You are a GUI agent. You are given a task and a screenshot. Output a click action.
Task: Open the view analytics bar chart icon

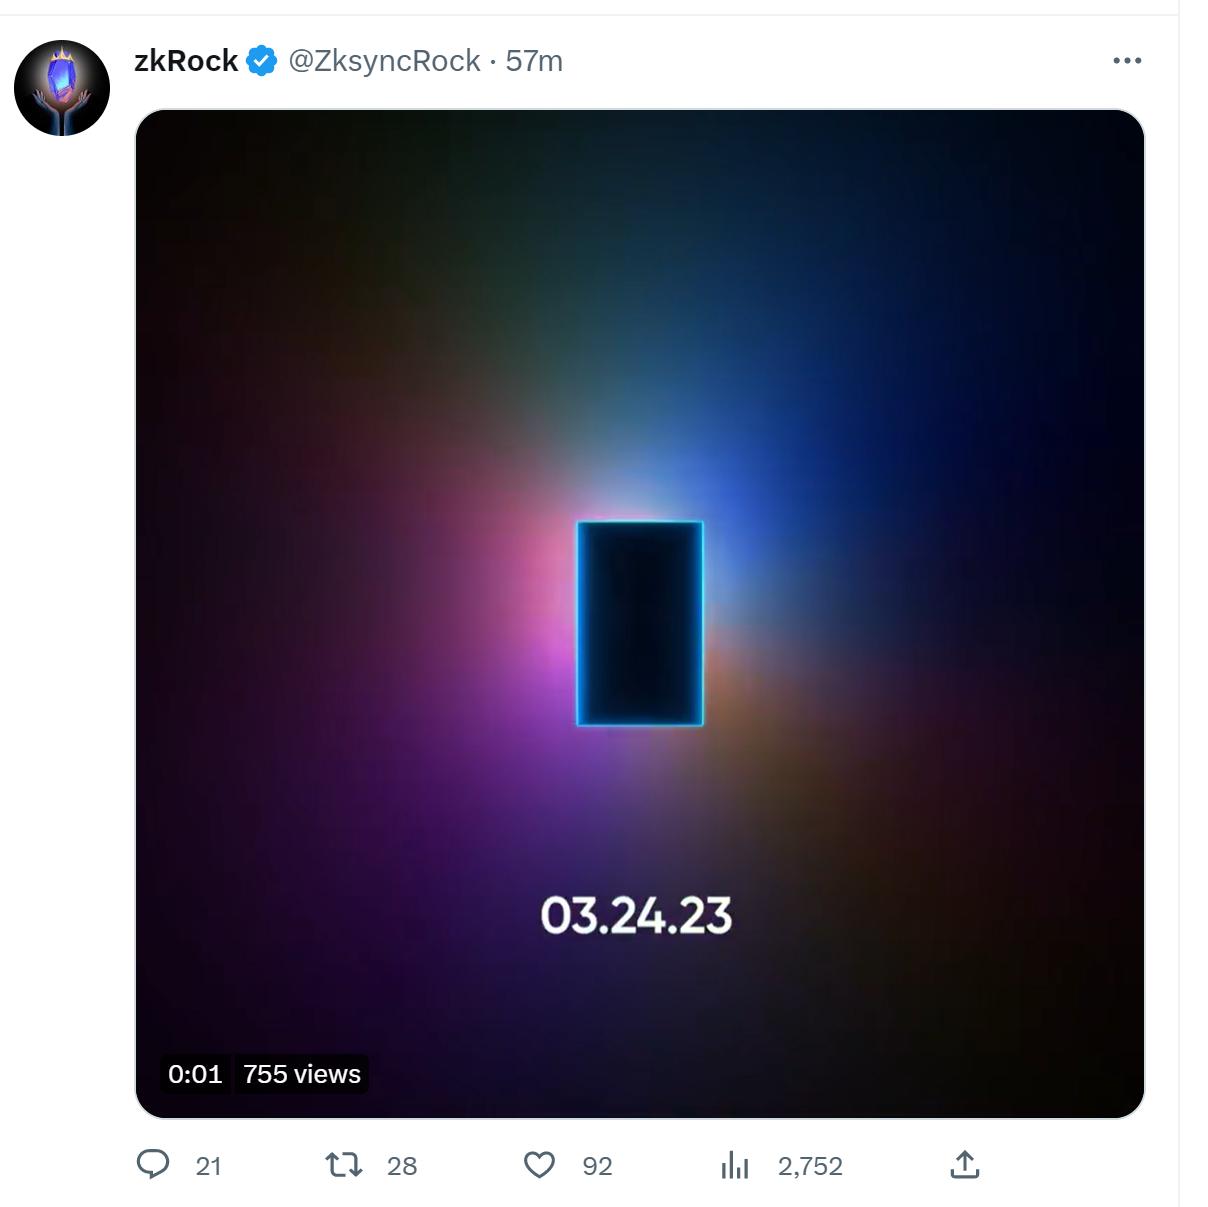[735, 1165]
